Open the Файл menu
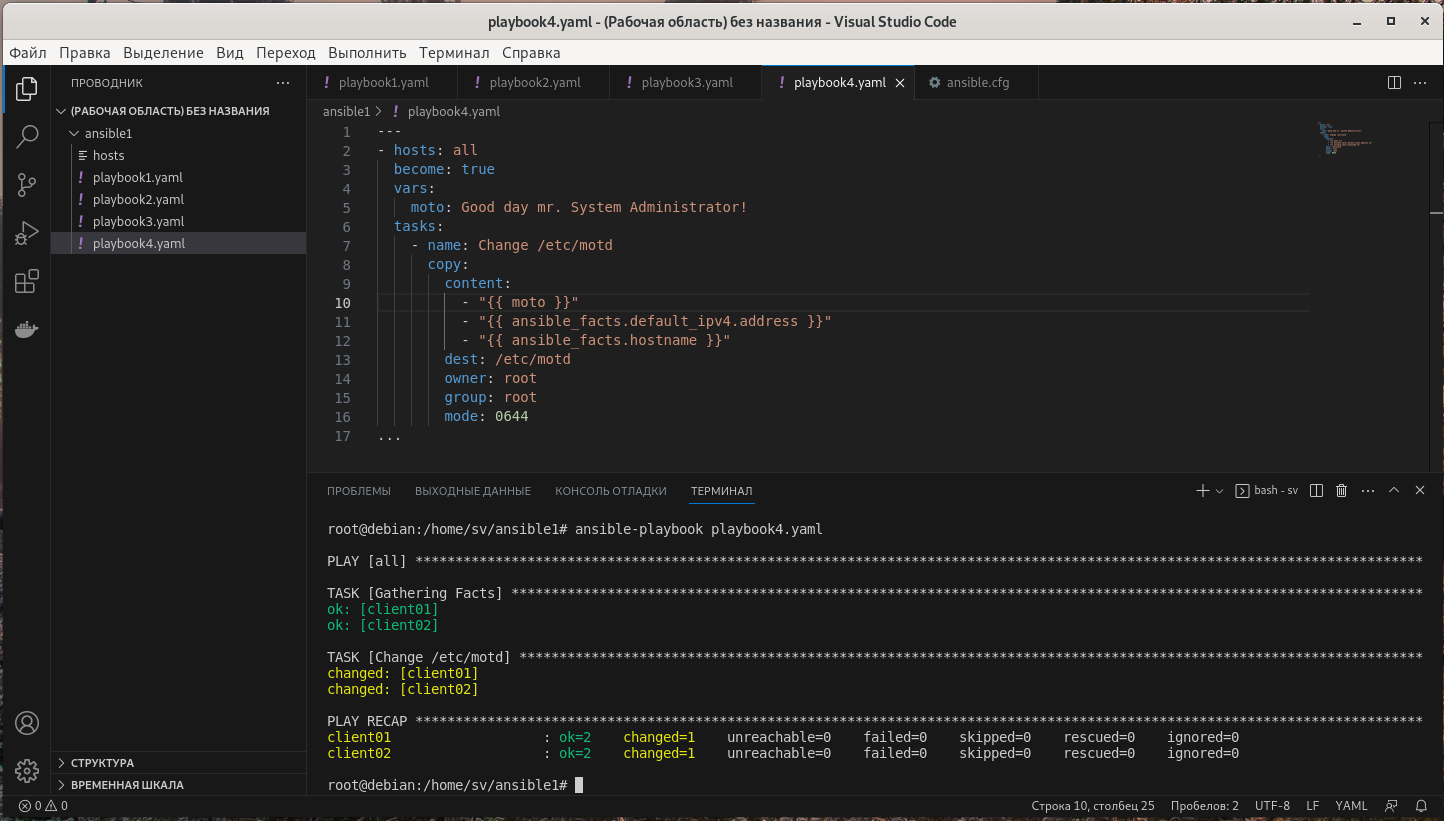The image size is (1444, 821). pyautogui.click(x=28, y=53)
